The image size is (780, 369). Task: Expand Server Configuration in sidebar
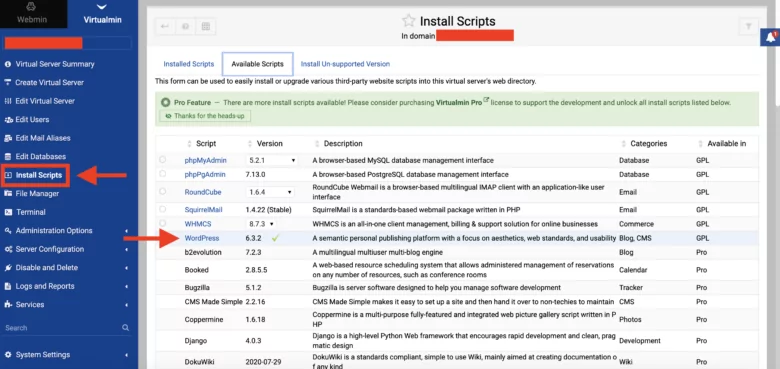pos(66,249)
